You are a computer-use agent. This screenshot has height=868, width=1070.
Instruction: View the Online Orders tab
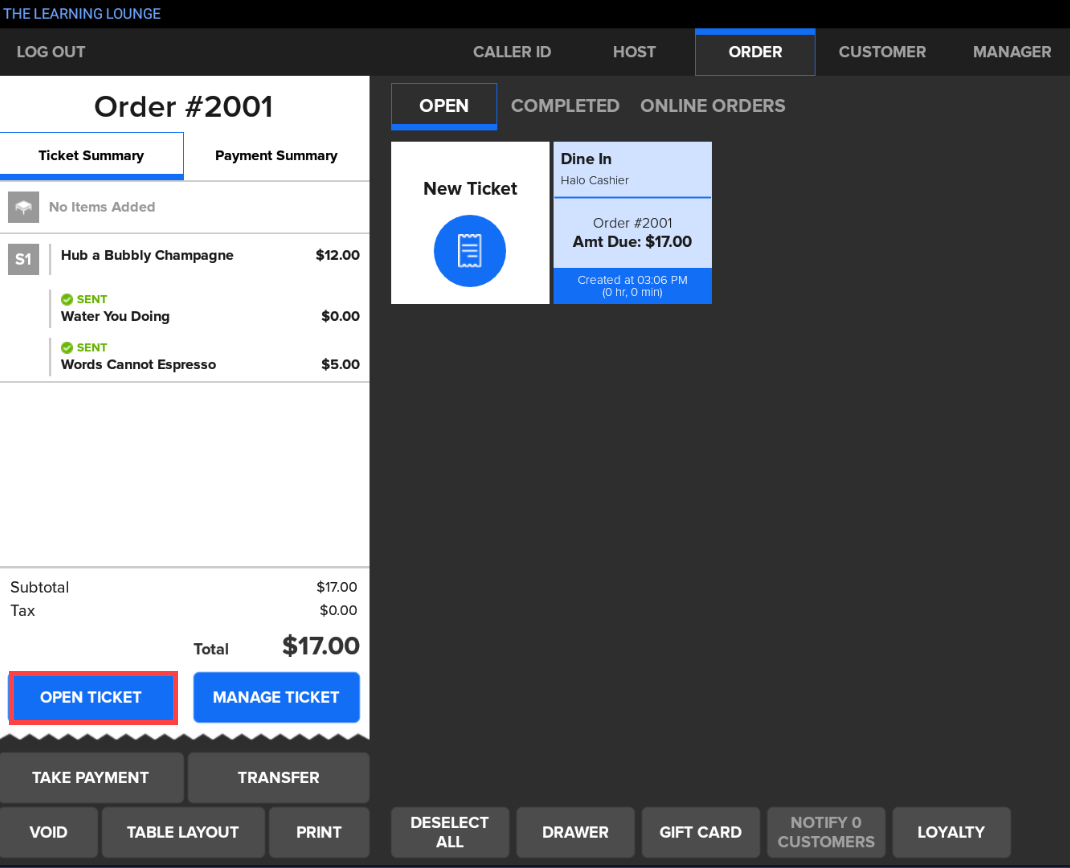(x=712, y=106)
